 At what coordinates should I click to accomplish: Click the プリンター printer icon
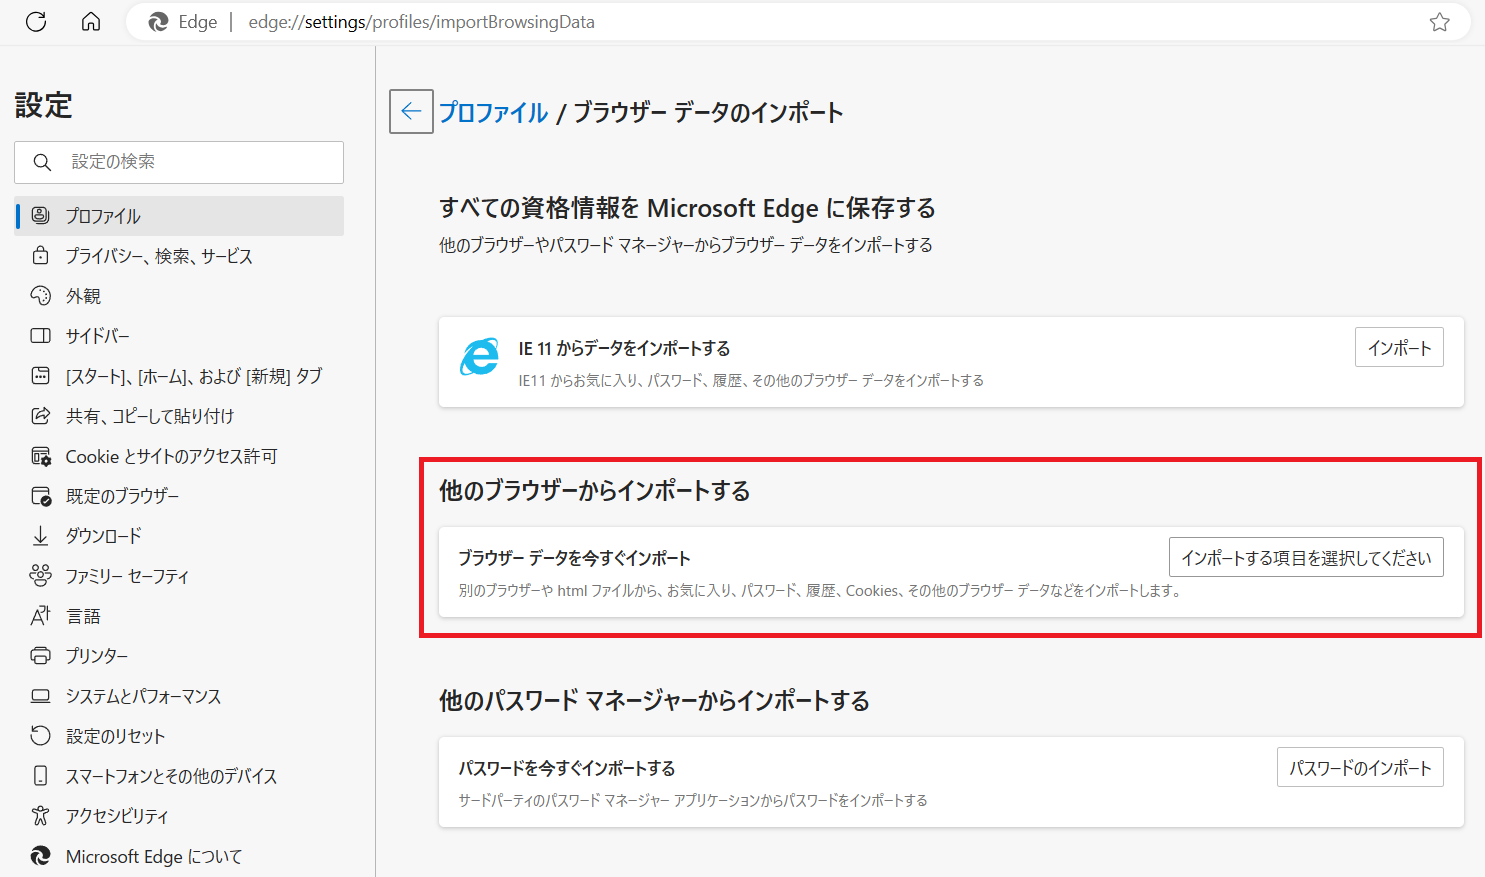click(x=40, y=656)
